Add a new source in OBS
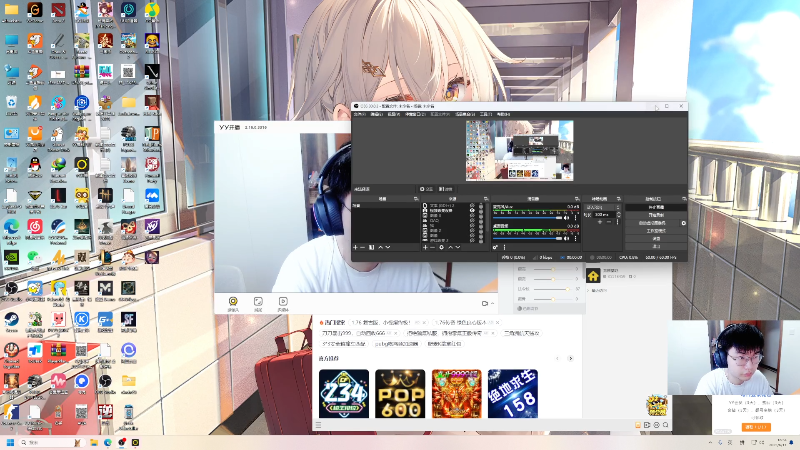This screenshot has width=800, height=450. (x=425, y=247)
